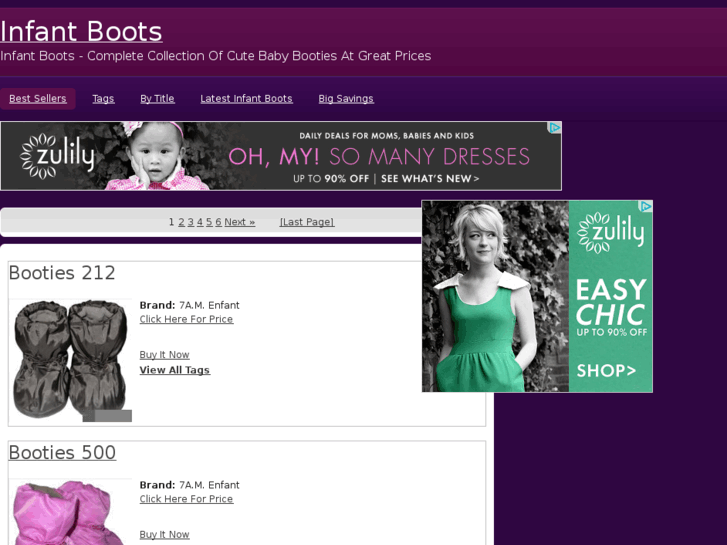
Task: Click SEE WHAT'S NEW in the banner ad
Action: (x=430, y=179)
